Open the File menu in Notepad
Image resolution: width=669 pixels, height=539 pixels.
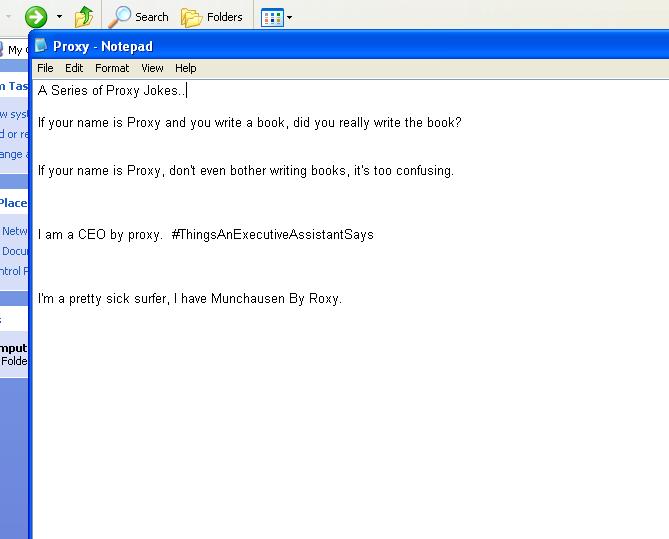pyautogui.click(x=45, y=68)
